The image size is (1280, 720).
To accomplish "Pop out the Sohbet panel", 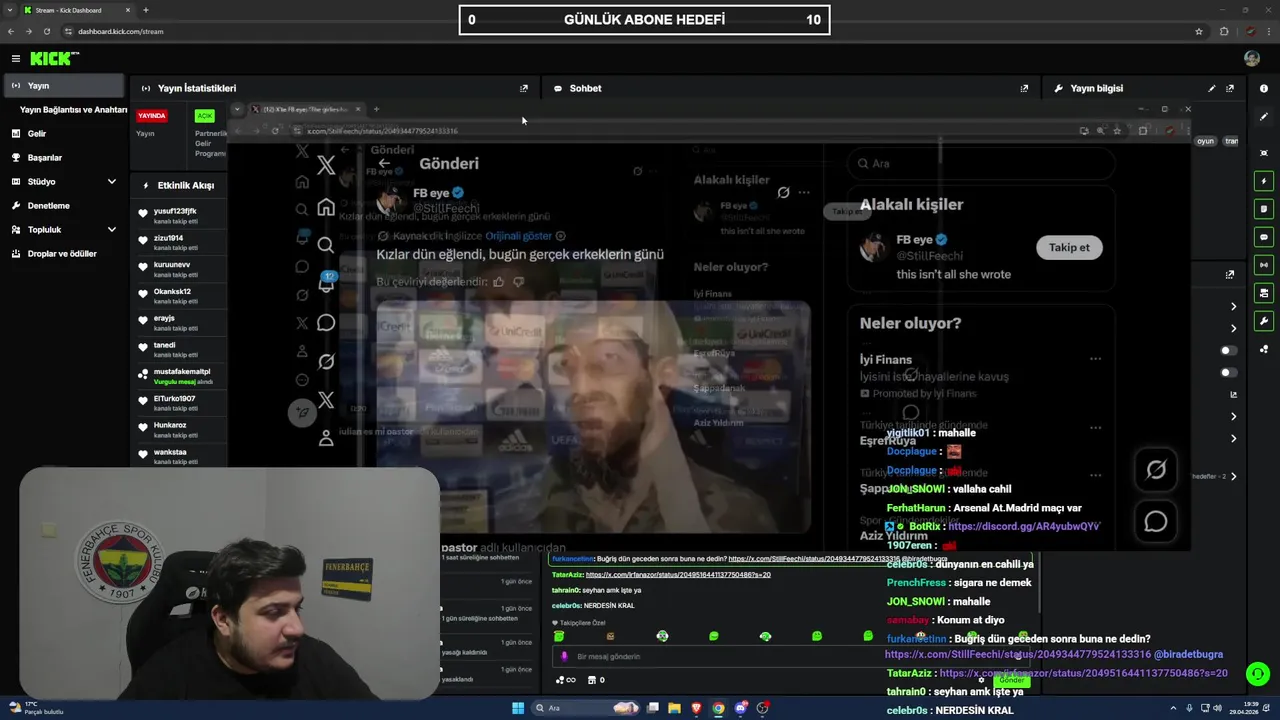I will [x=1024, y=88].
